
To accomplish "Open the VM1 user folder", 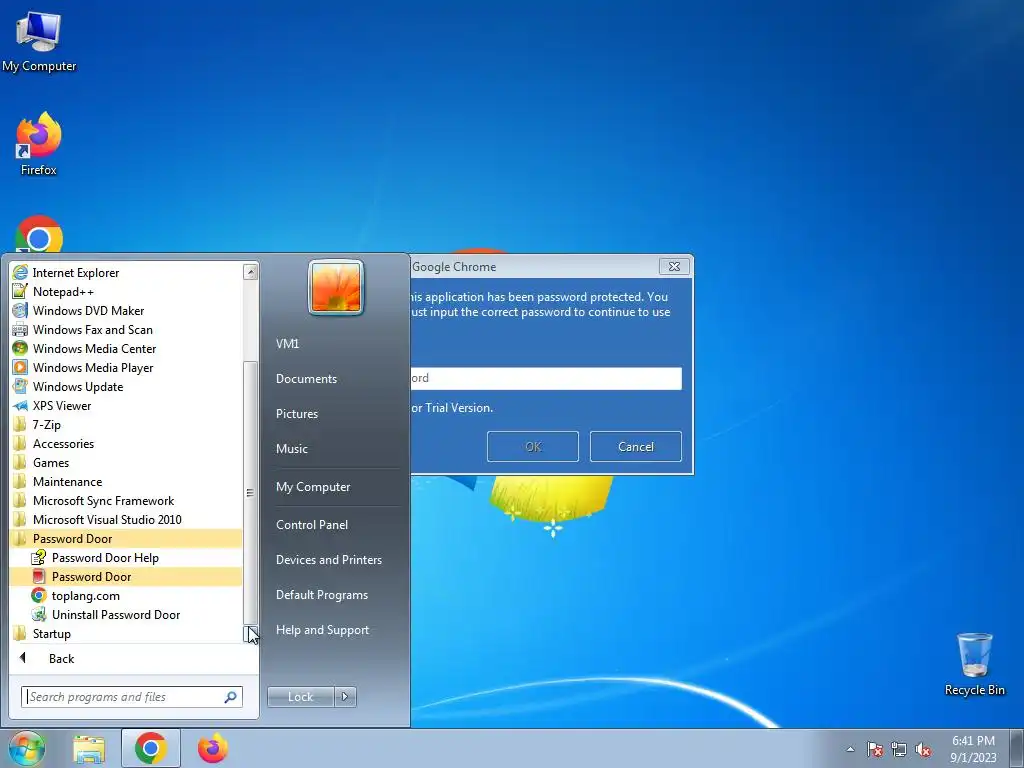I will [x=336, y=344].
